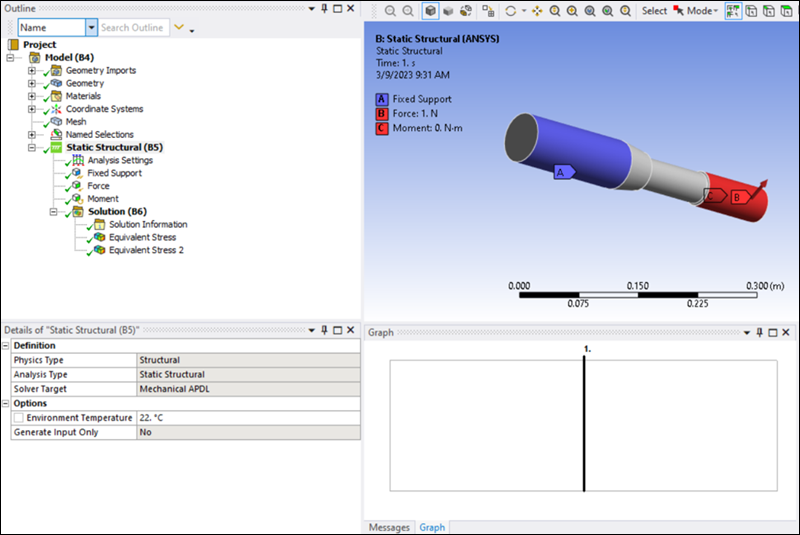Toggle the Environment Temperature checkbox
800x535 pixels.
point(18,418)
